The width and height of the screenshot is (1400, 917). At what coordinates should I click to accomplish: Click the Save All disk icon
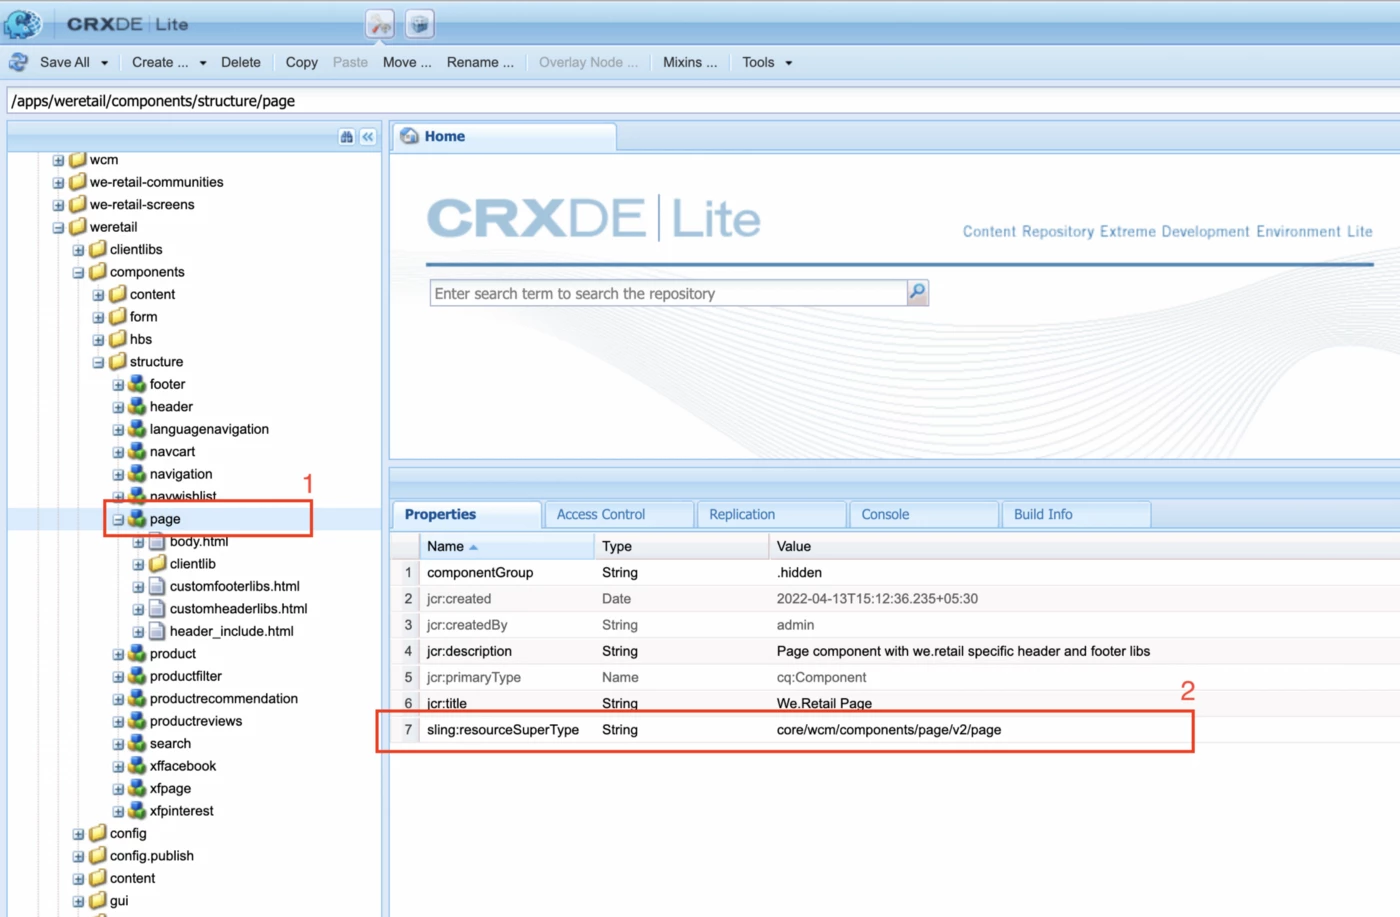(19, 62)
